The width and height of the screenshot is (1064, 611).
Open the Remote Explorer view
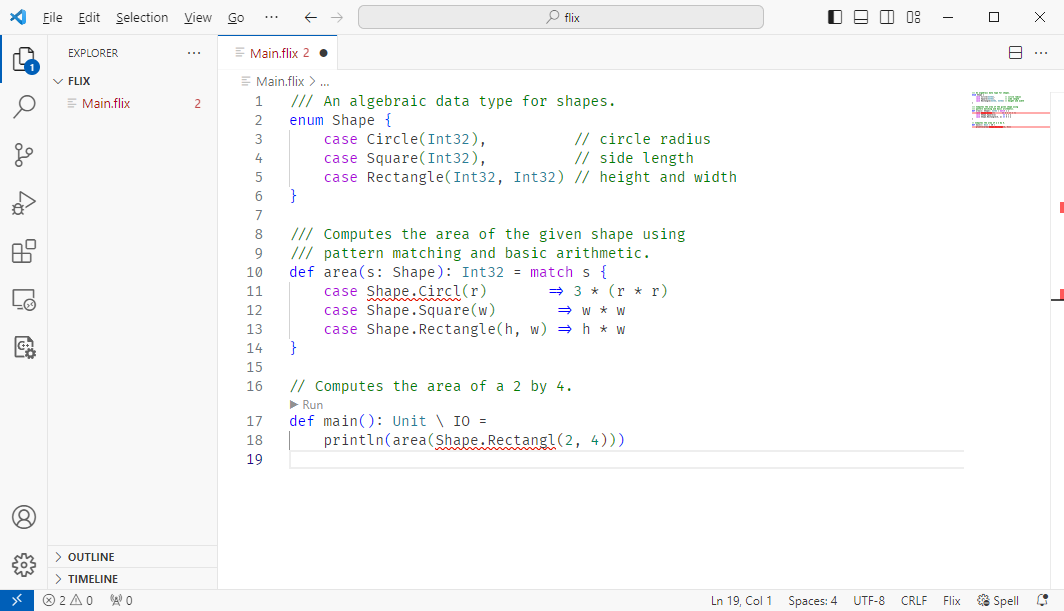(24, 299)
